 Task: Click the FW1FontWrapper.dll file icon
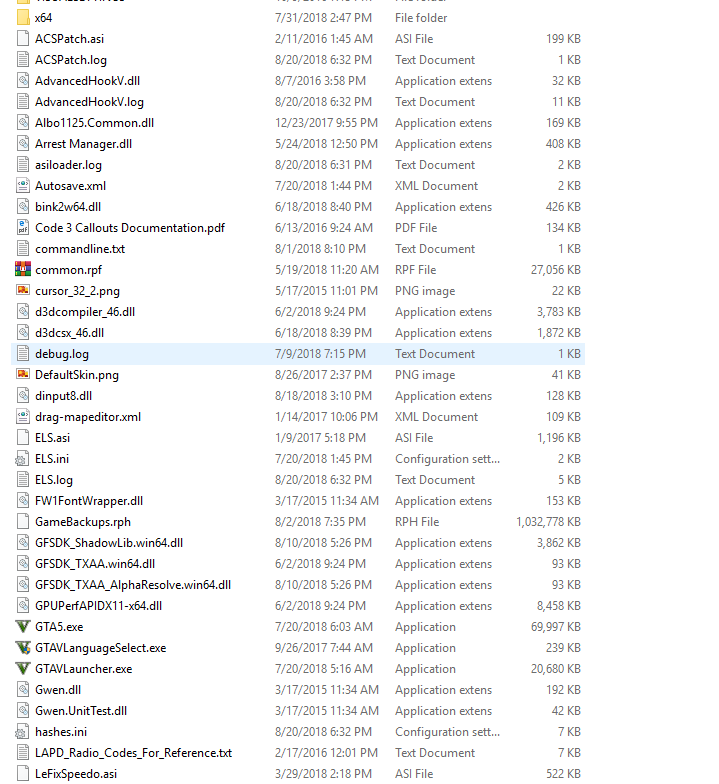pos(23,501)
